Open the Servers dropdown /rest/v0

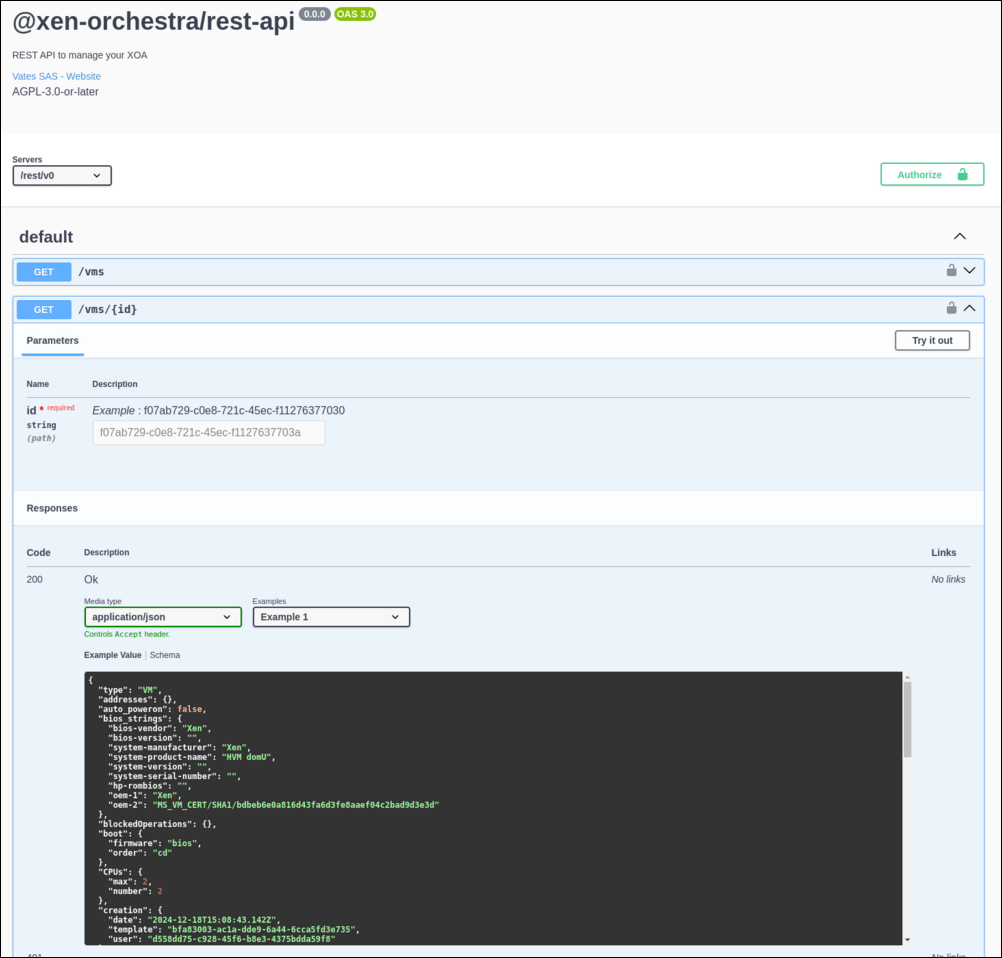[x=62, y=176]
